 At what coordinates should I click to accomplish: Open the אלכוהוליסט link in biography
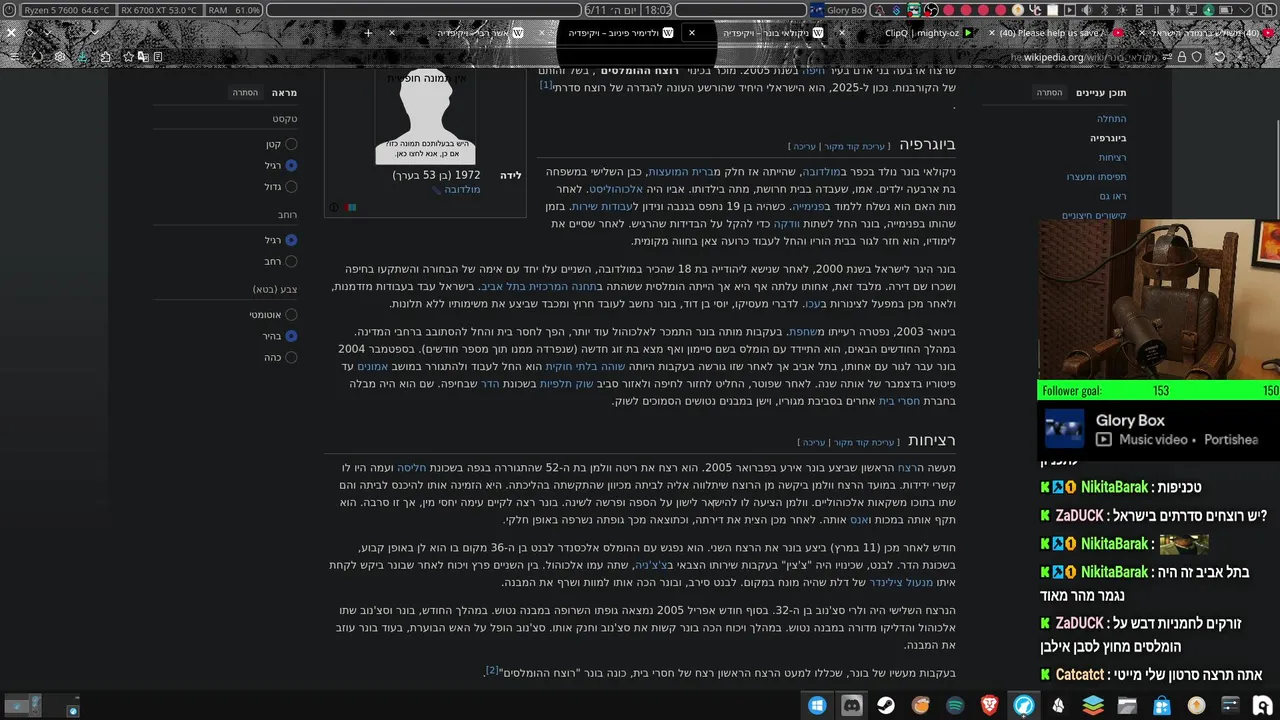pyautogui.click(x=614, y=189)
